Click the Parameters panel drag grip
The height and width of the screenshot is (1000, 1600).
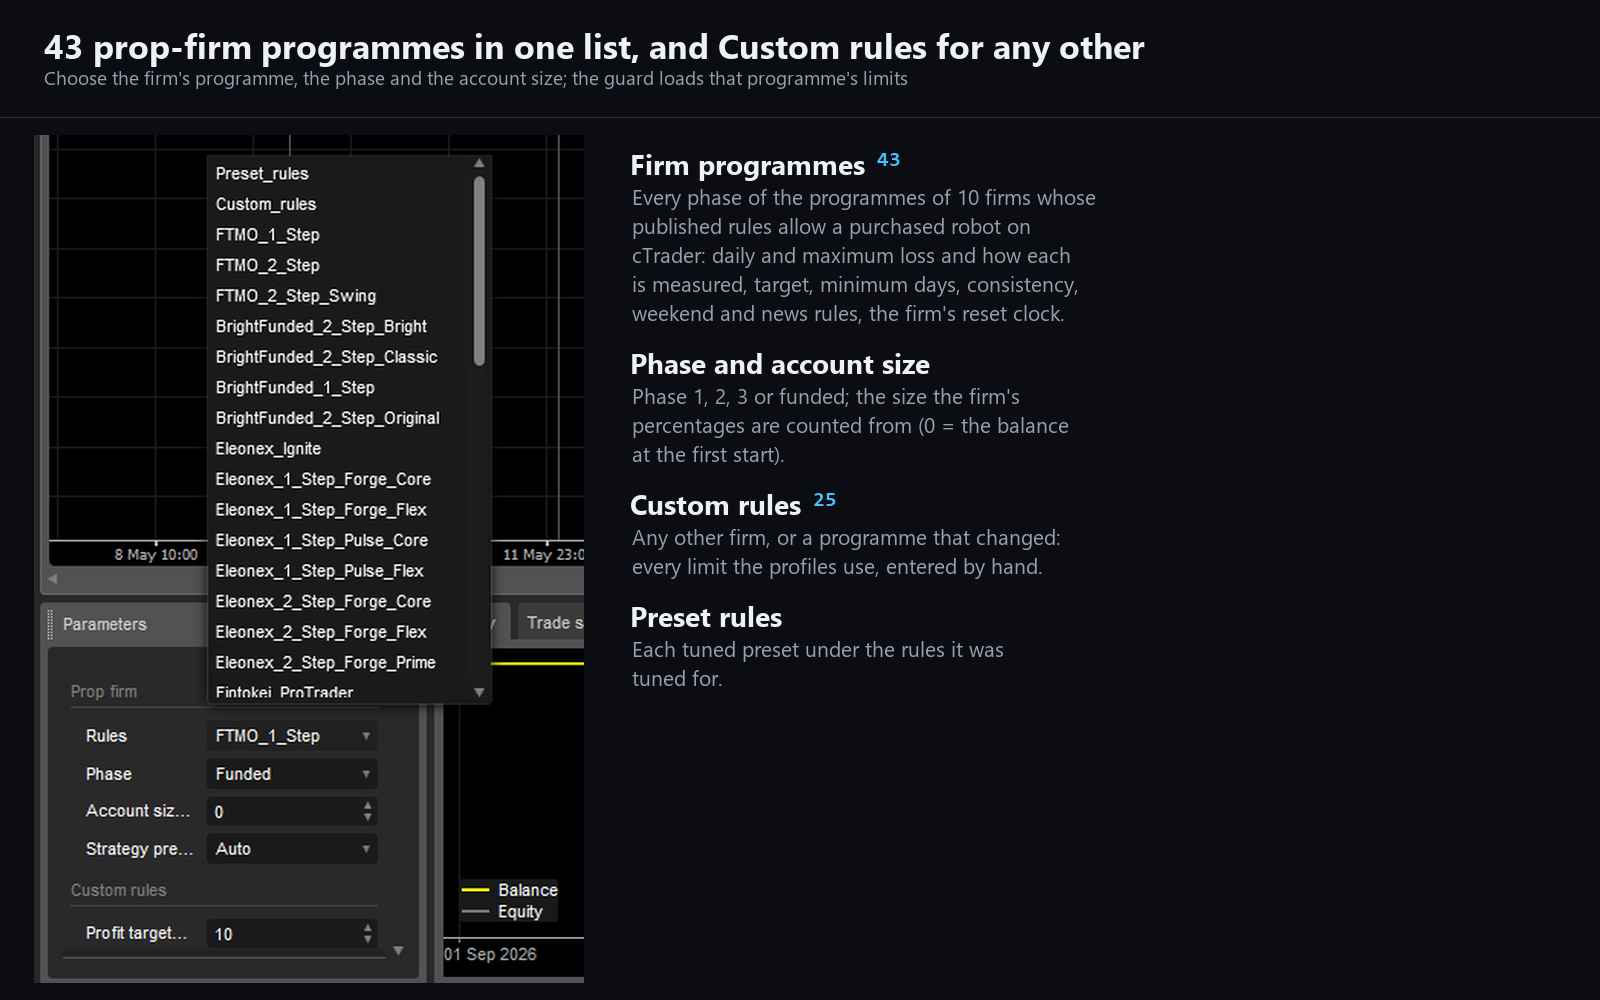[x=50, y=624]
